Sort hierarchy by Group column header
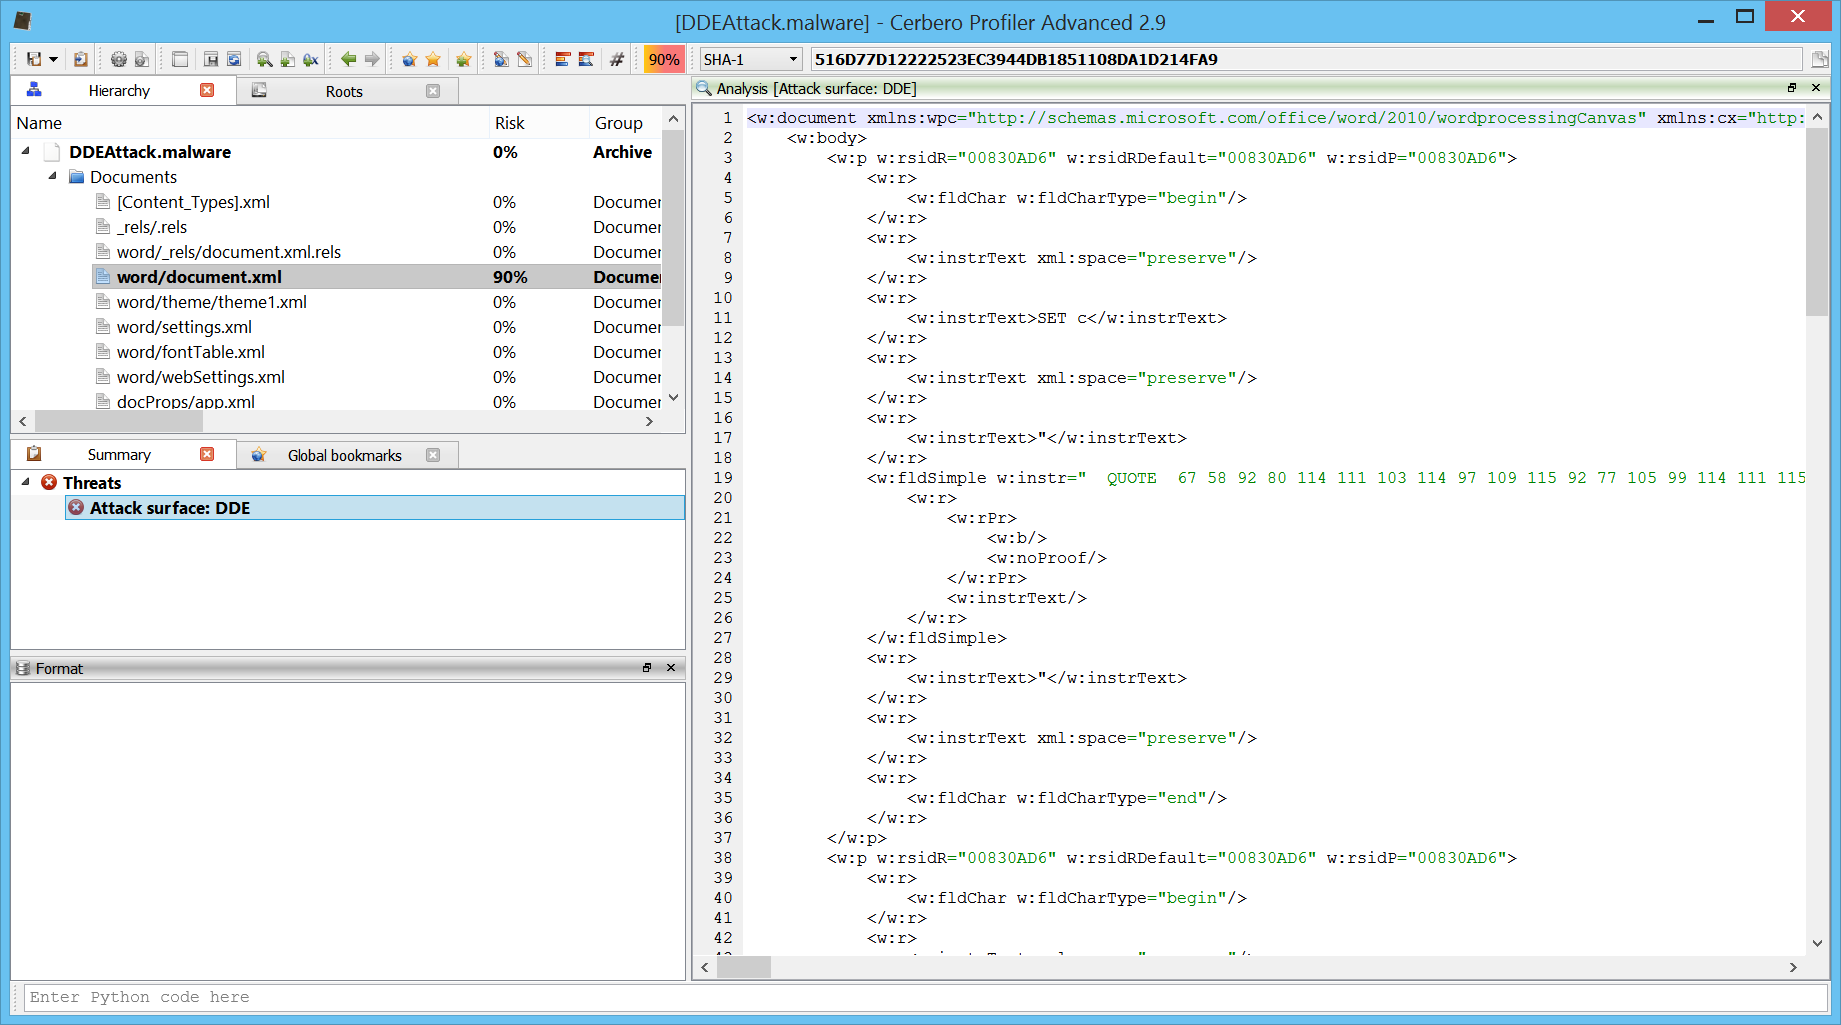 625,123
